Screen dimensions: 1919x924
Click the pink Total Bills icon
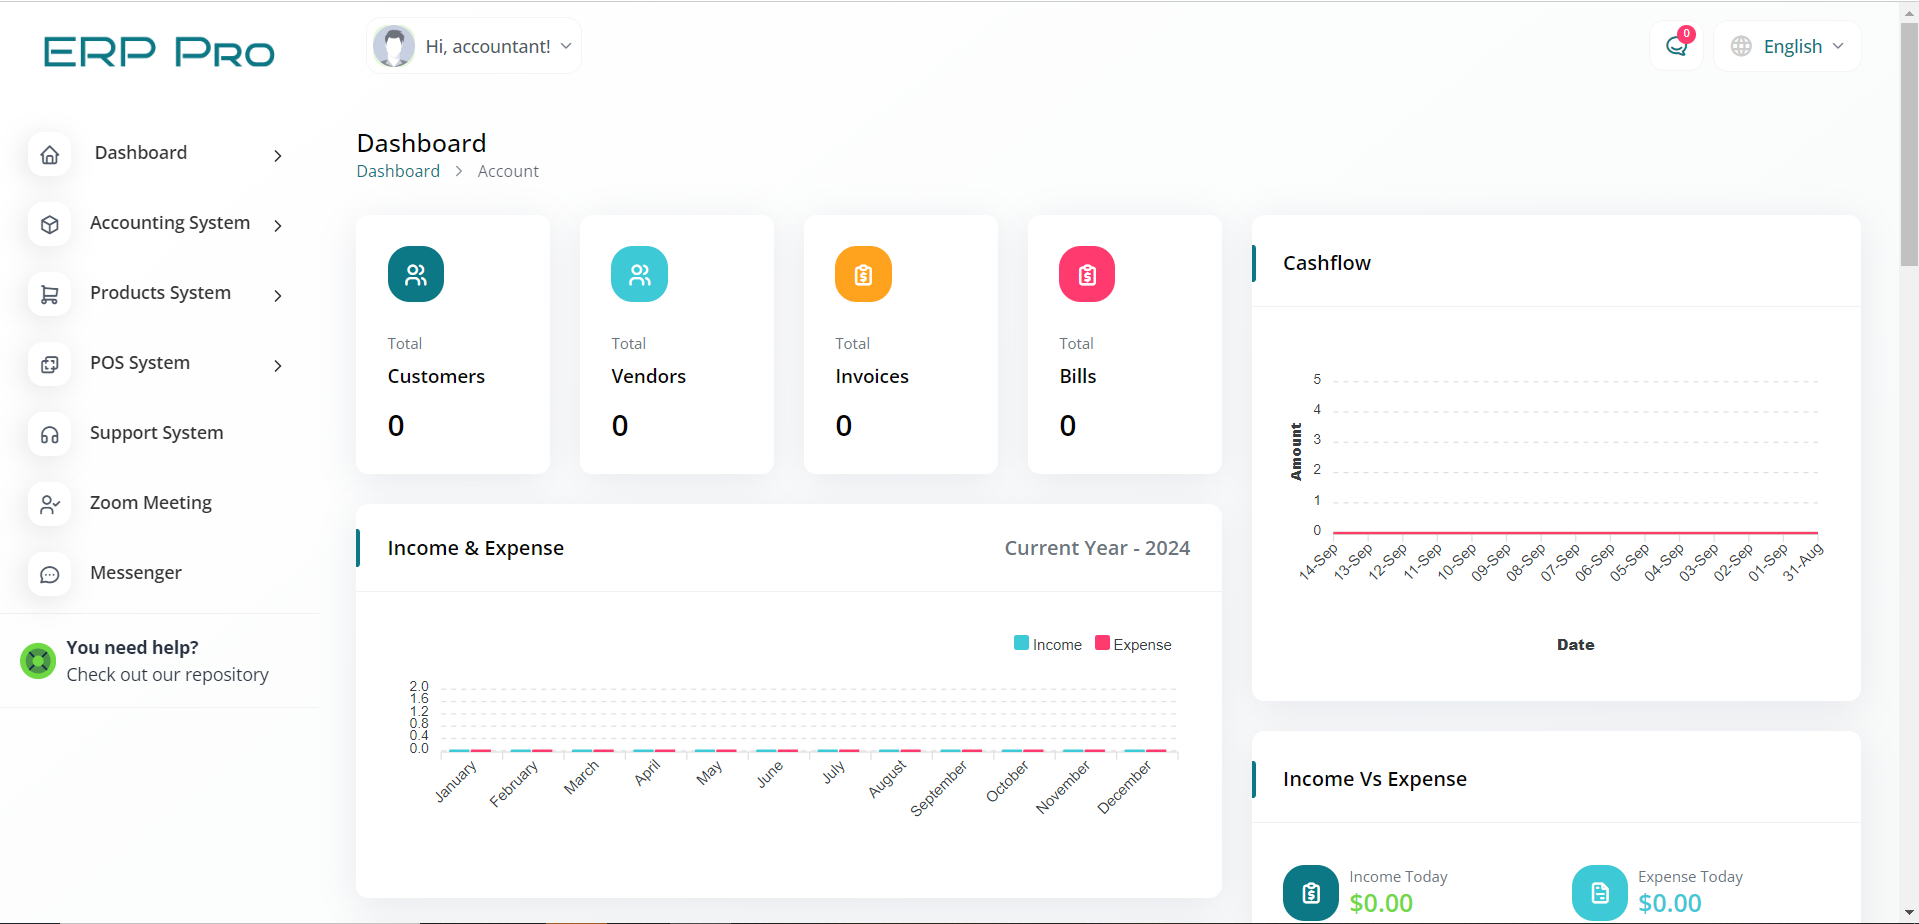tap(1086, 274)
